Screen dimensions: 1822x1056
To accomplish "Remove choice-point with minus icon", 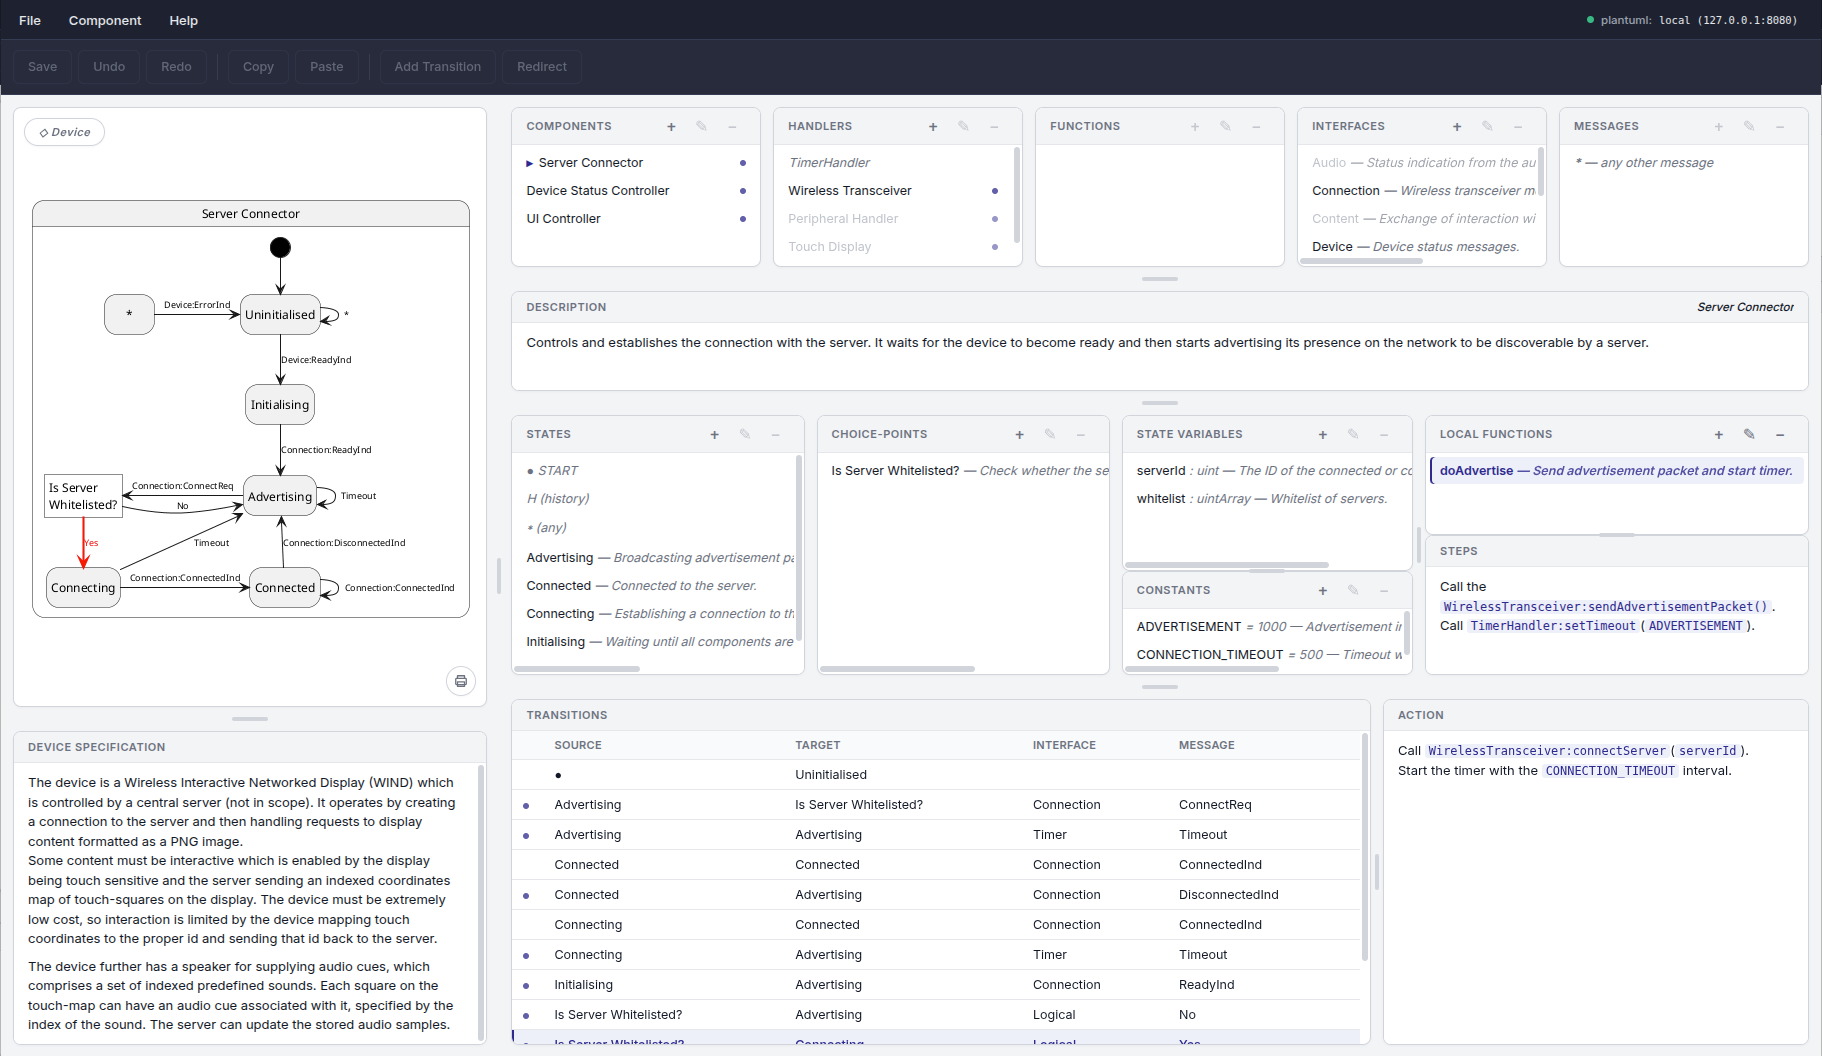I will coord(1080,435).
